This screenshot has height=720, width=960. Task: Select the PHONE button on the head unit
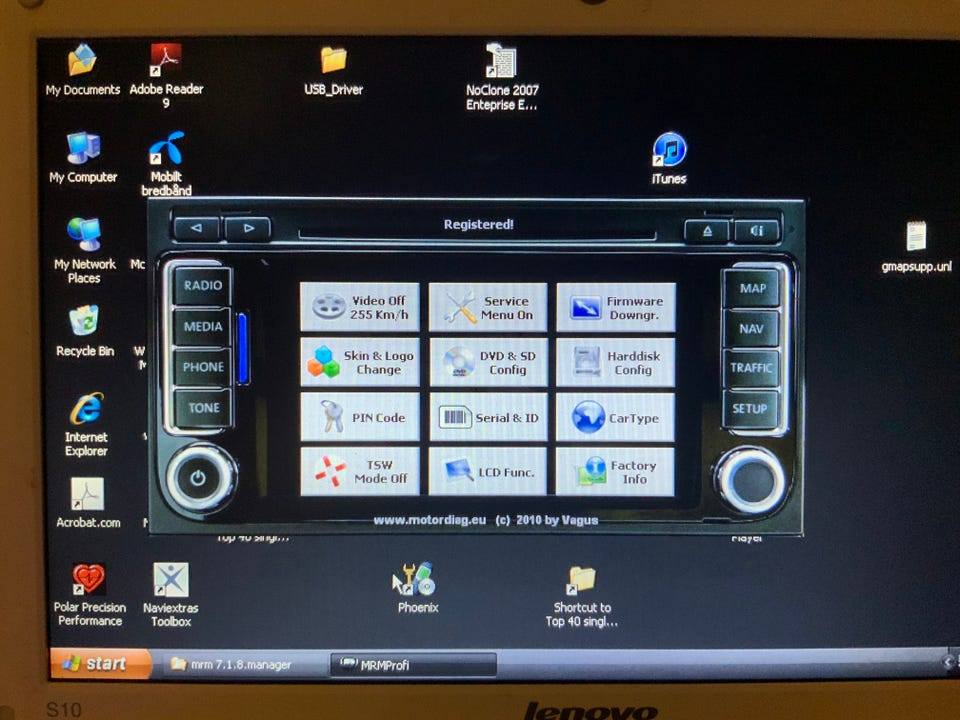203,367
